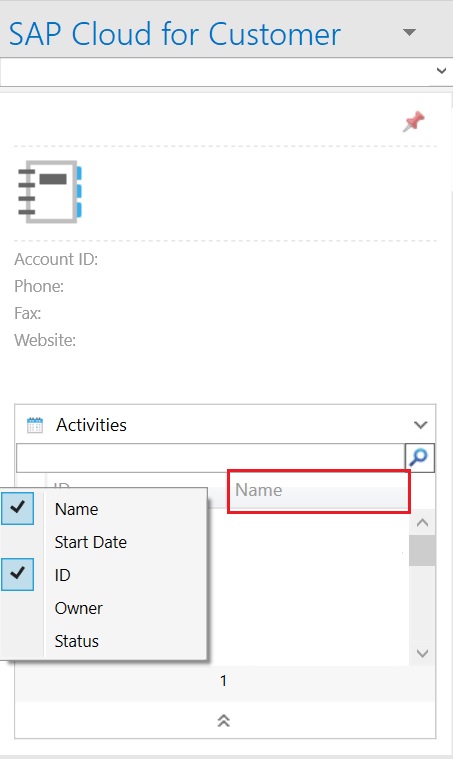Click the Activities calendar icon

pos(35,425)
